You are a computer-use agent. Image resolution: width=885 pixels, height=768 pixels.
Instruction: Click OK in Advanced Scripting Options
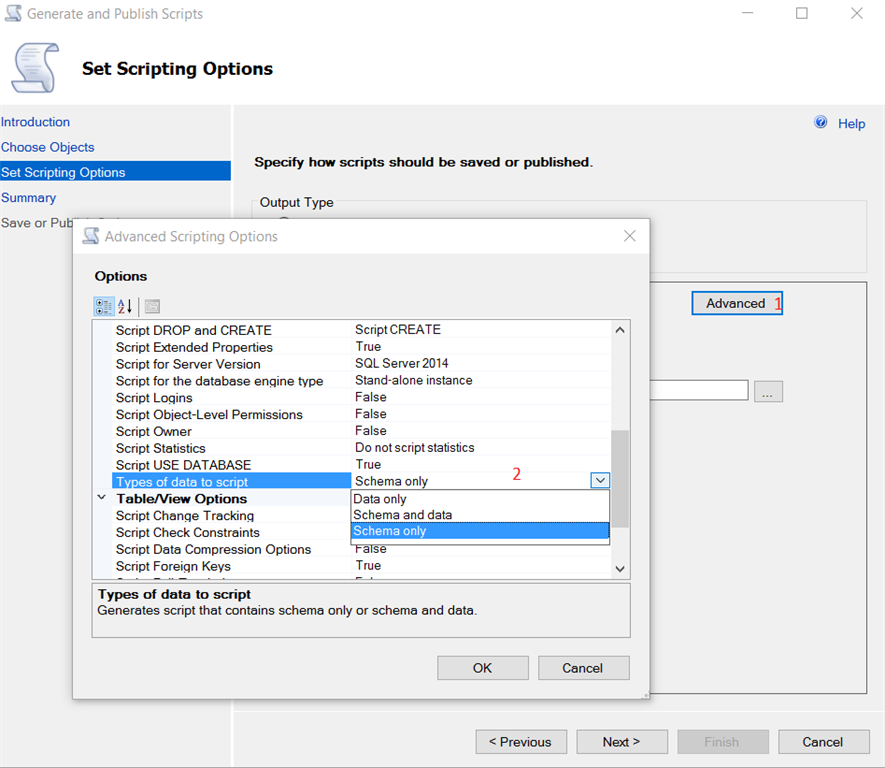coord(482,668)
